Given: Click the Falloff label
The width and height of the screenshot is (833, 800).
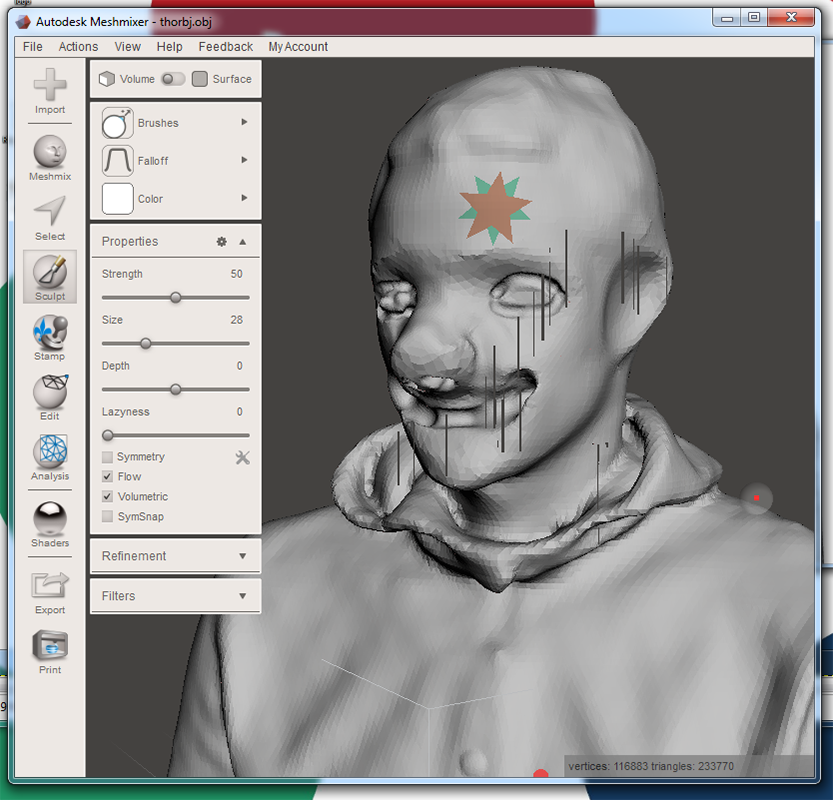Looking at the screenshot, I should [x=153, y=161].
